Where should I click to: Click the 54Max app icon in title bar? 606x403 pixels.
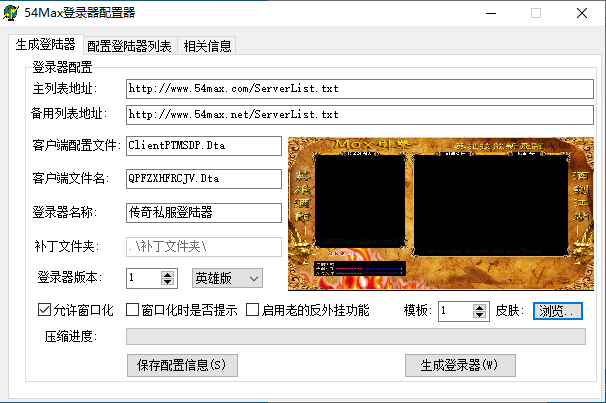coord(12,13)
